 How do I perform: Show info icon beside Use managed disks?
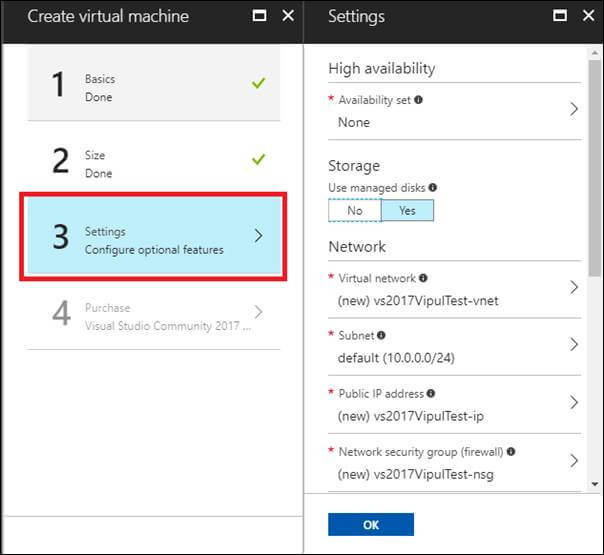[x=433, y=188]
